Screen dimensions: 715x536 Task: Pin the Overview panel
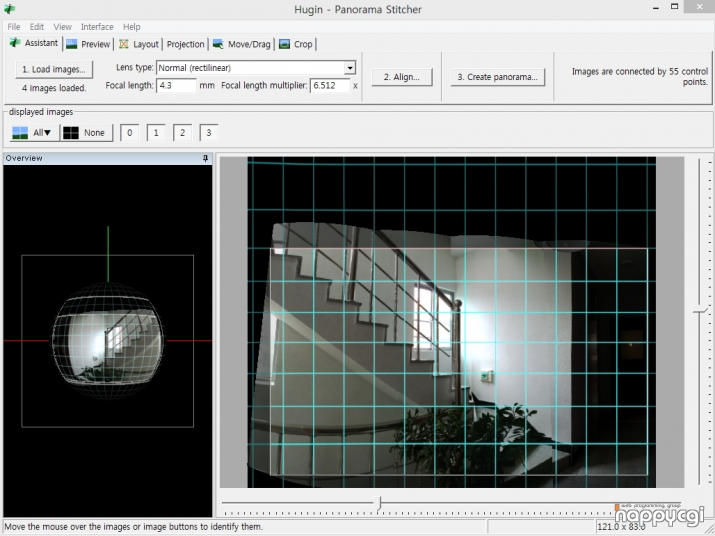[x=205, y=158]
